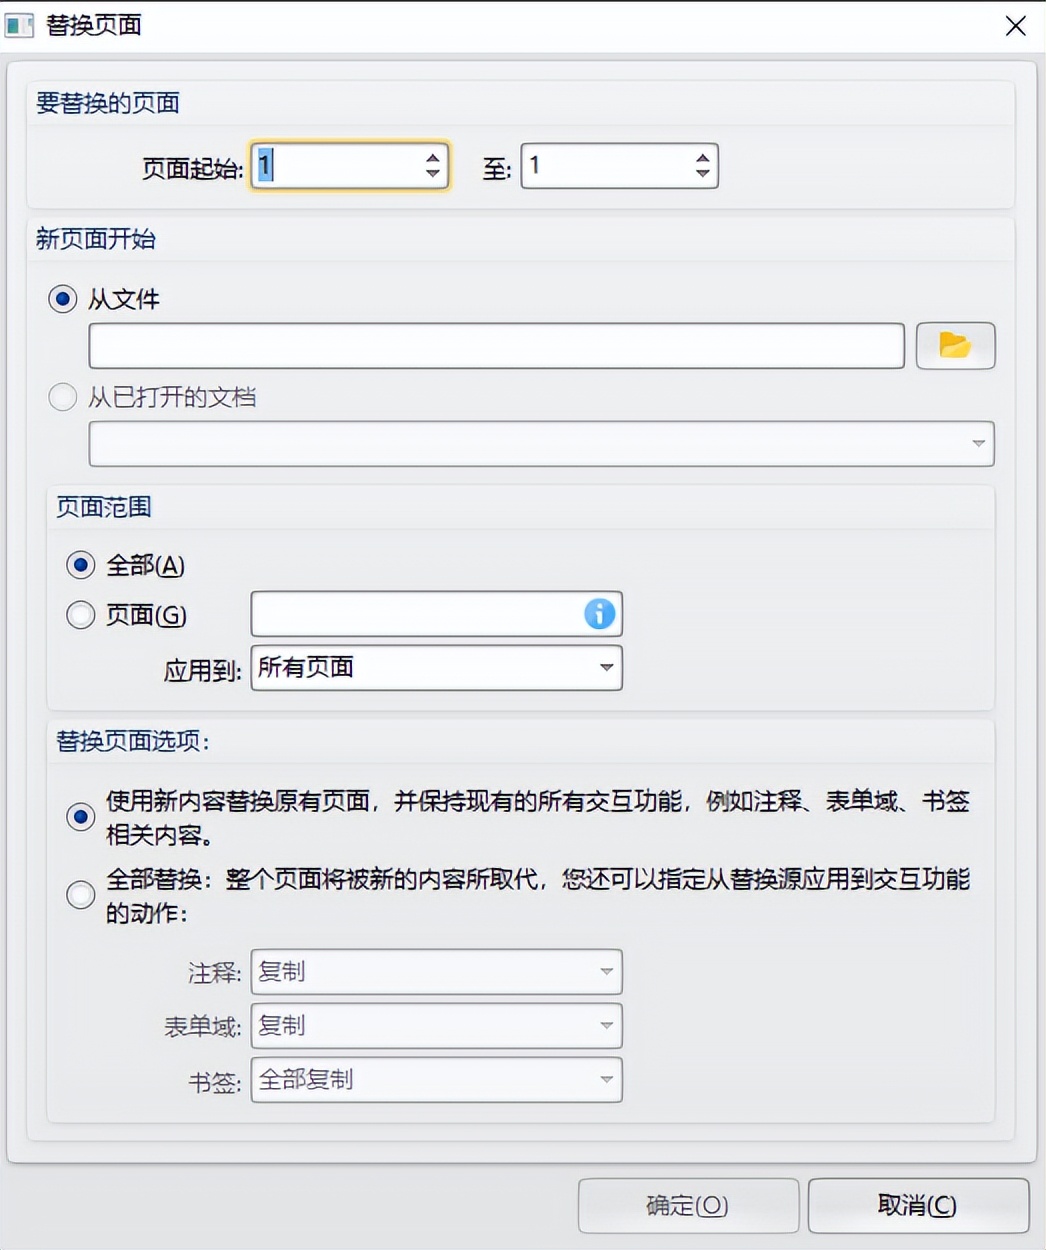Expand the opened documents combo box
Viewport: 1046px width, 1250px height.
coord(978,443)
